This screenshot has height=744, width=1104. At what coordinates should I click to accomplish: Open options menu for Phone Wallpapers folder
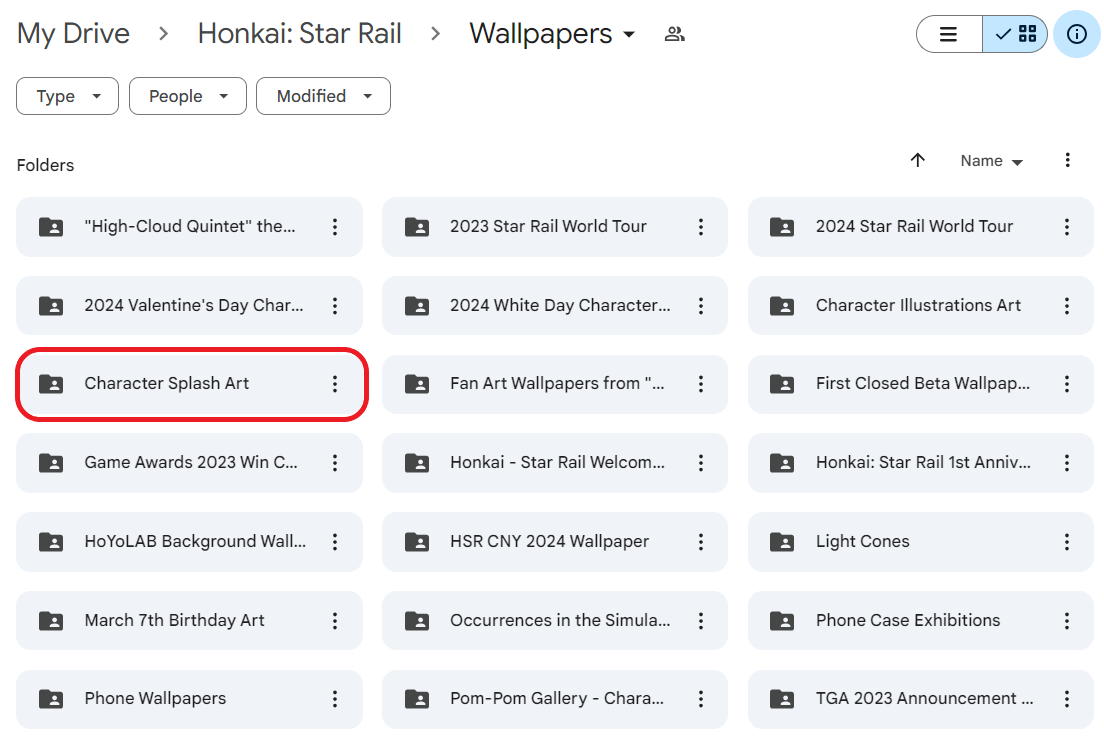click(x=335, y=699)
